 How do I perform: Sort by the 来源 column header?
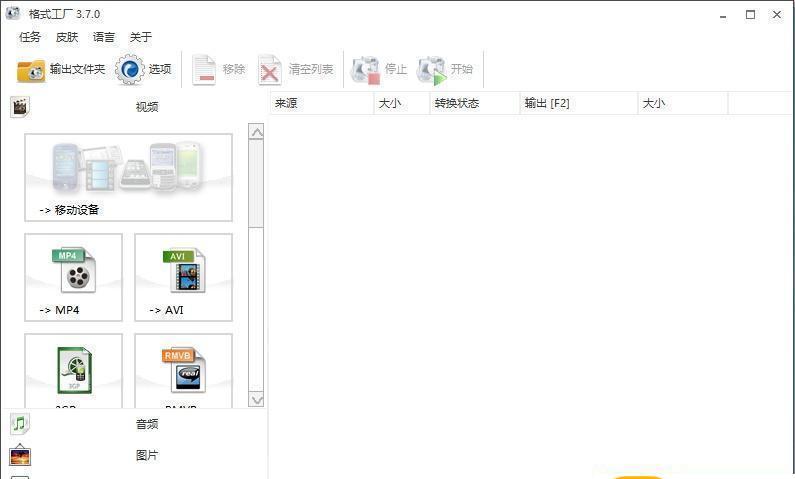click(x=321, y=103)
